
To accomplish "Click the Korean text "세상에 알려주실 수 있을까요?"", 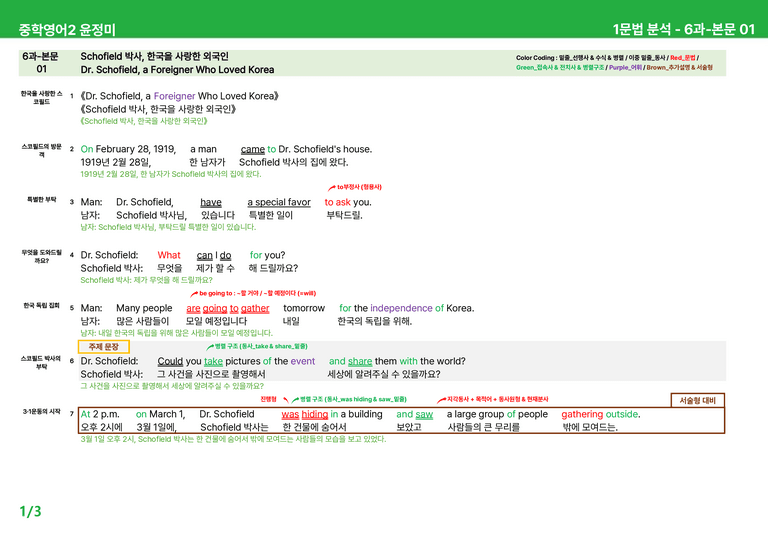I will (x=384, y=374).
